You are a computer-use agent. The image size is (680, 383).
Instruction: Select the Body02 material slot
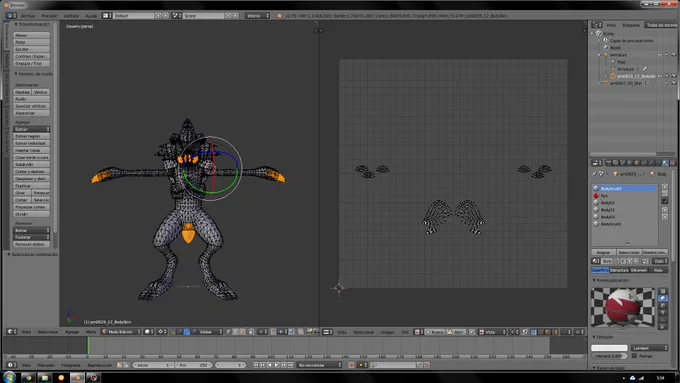pos(624,203)
